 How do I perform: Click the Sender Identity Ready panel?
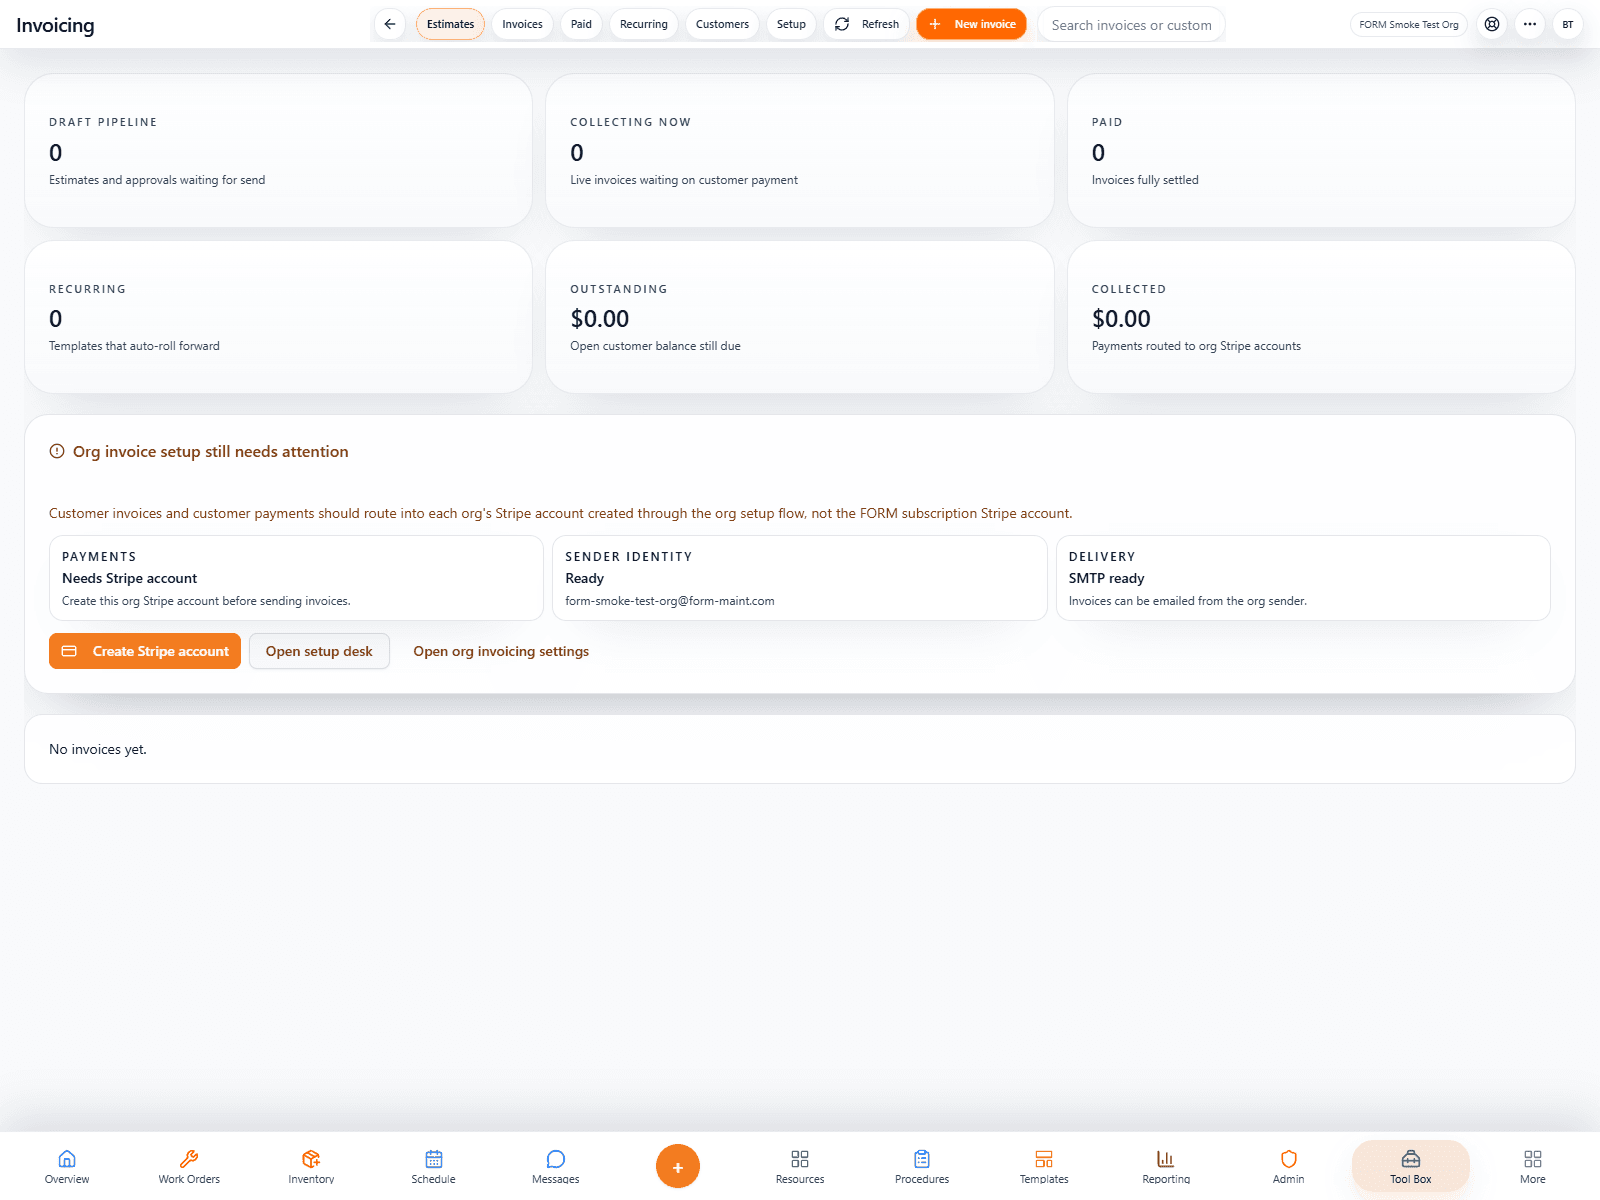tap(800, 578)
